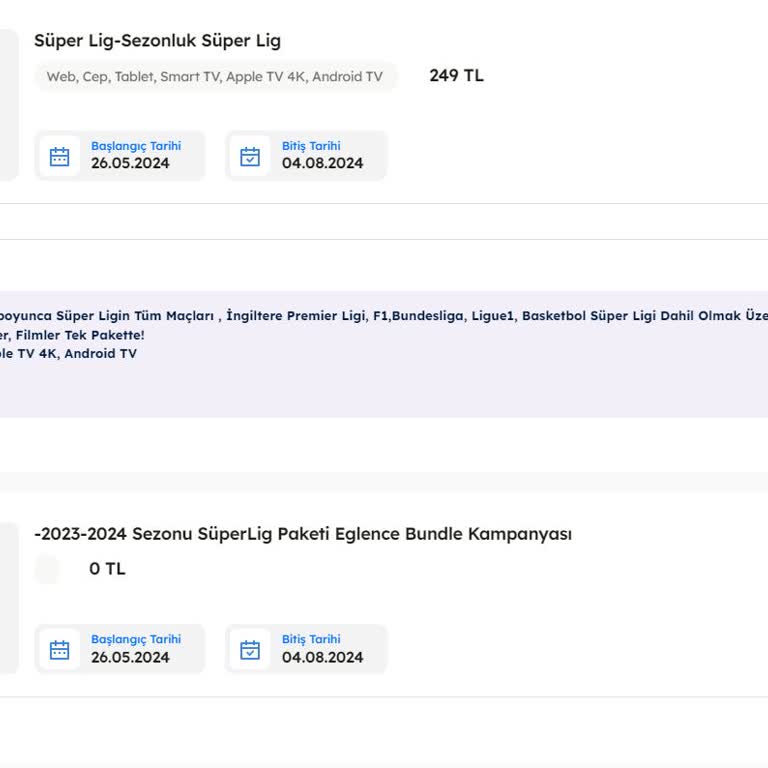
Task: Select 26.05.2024 start date in Eglence Bundle card
Action: tap(130, 658)
